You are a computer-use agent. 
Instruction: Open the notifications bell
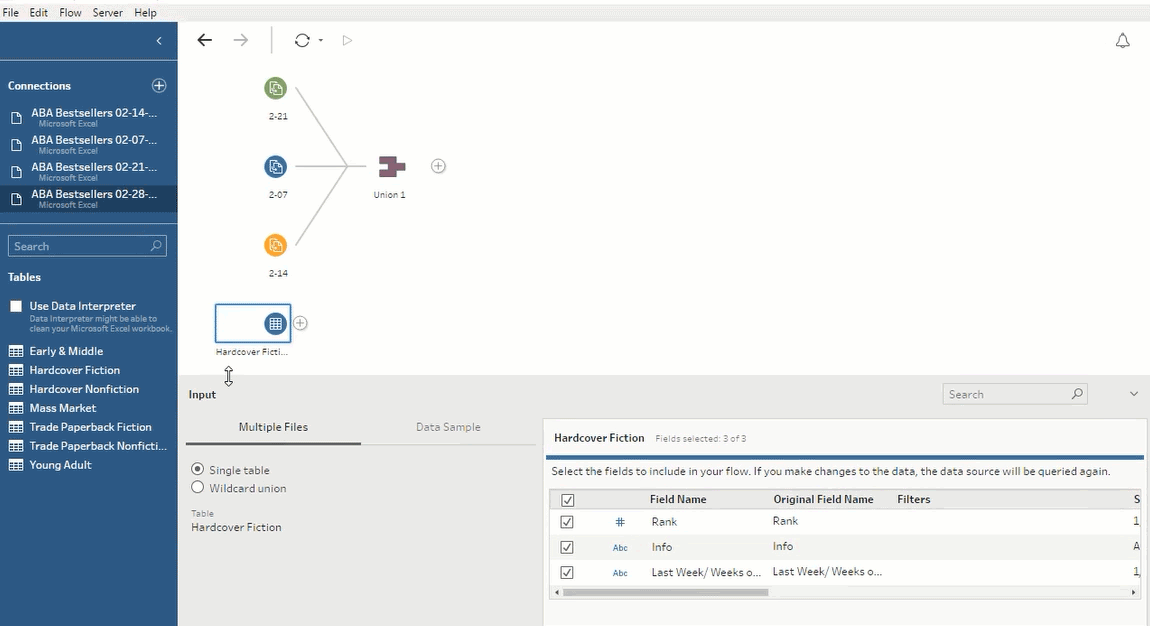coord(1122,41)
